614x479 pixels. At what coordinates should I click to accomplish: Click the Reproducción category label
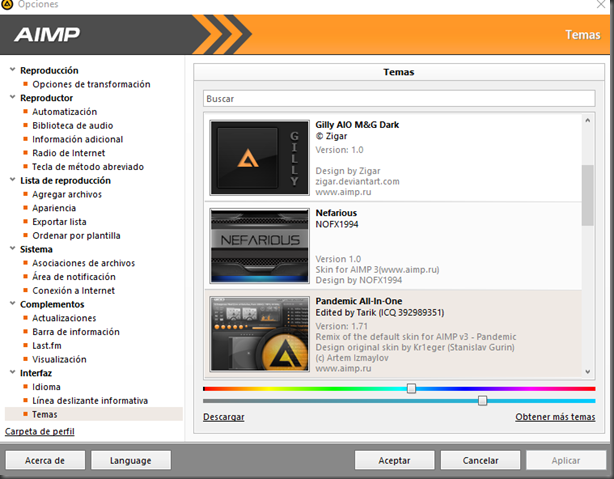(x=49, y=70)
